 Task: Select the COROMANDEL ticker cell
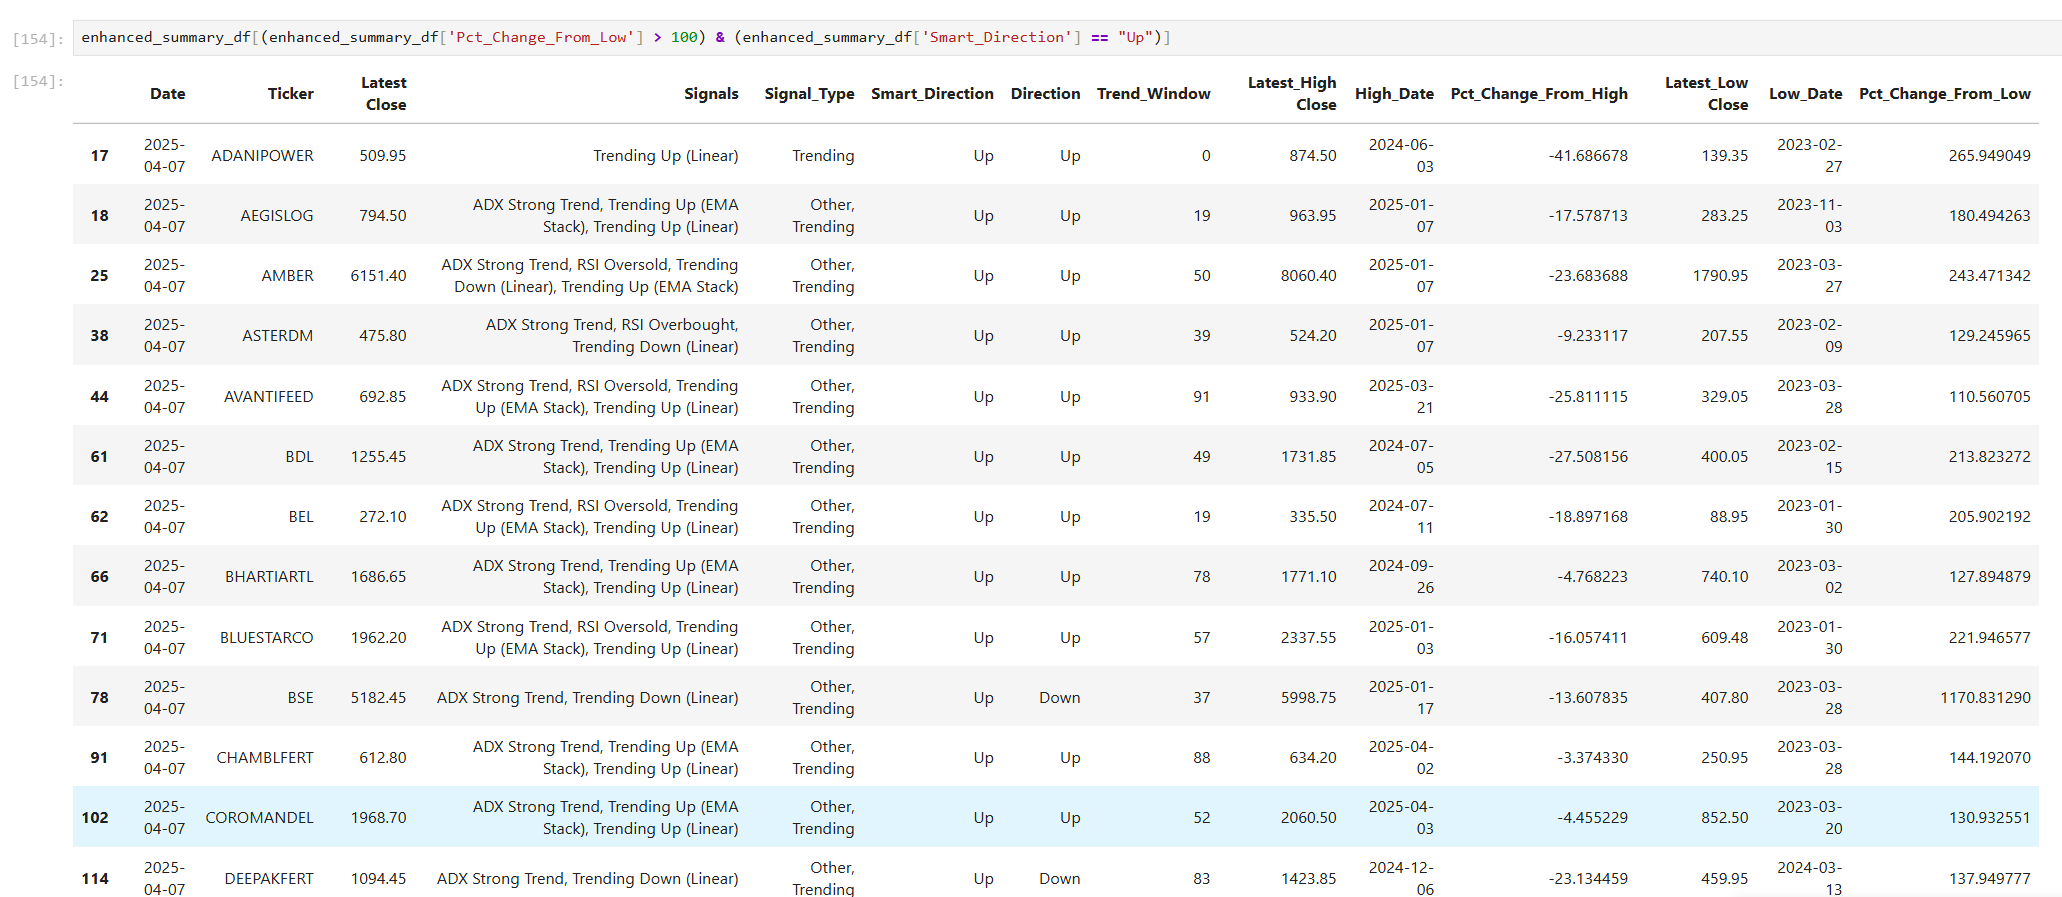(260, 818)
